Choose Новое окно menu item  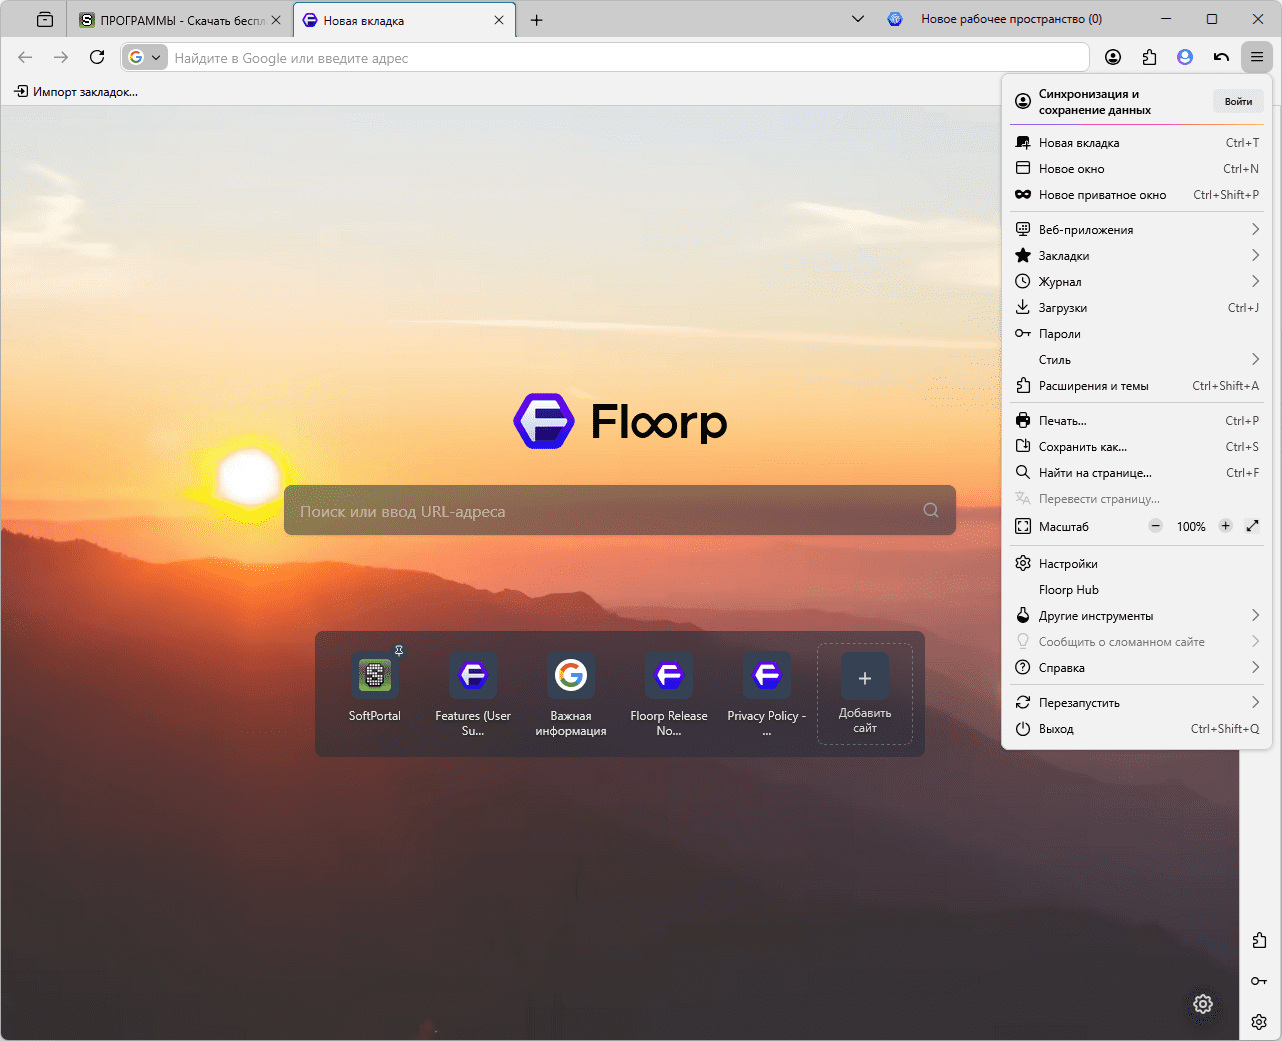(1137, 169)
